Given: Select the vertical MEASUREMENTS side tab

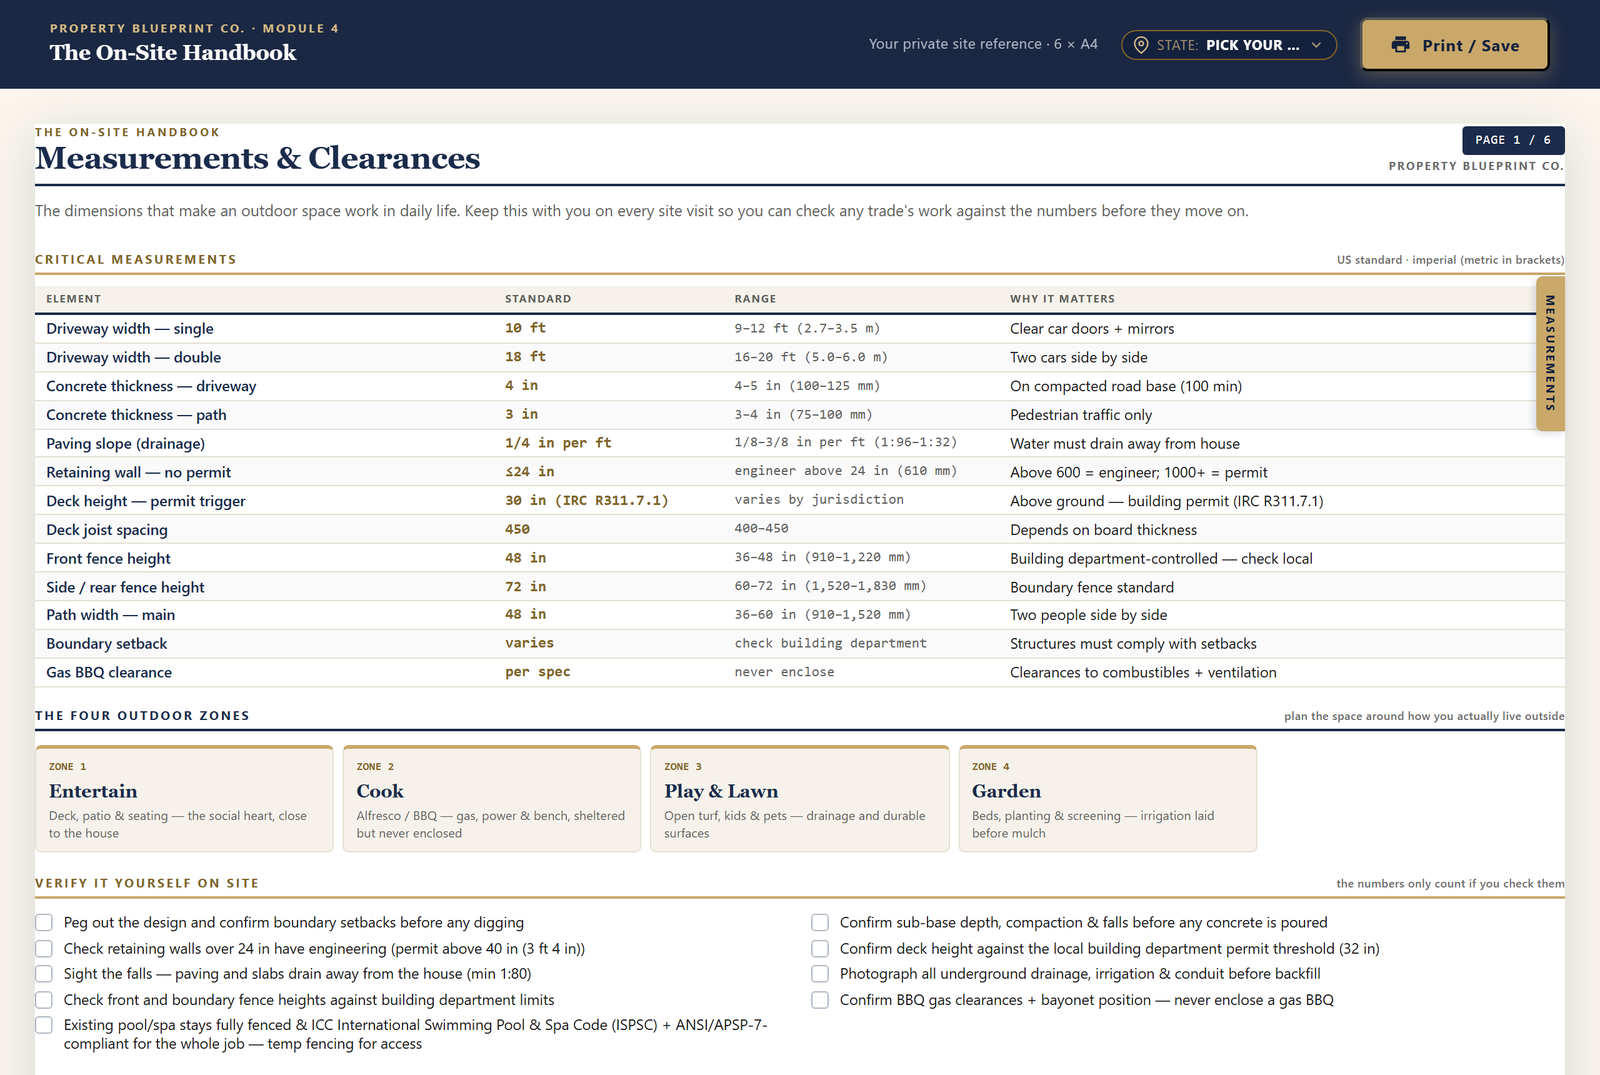Looking at the screenshot, I should click(1550, 353).
